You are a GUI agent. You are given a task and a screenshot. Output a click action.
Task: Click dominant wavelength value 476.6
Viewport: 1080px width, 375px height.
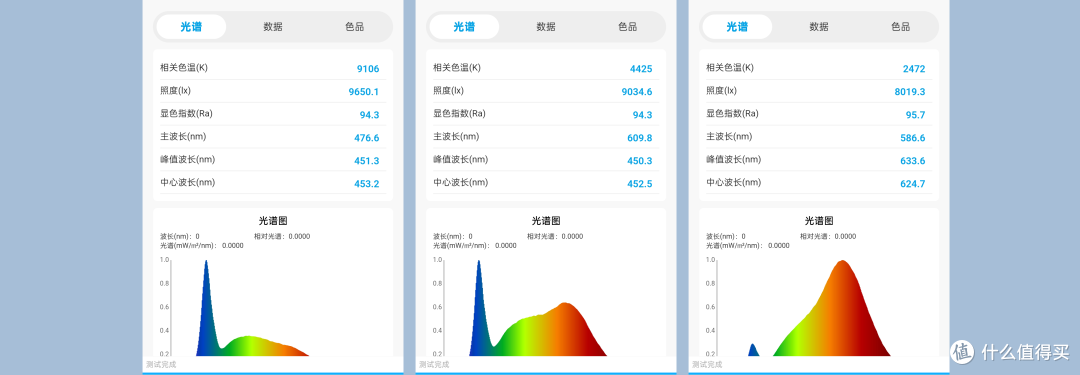pyautogui.click(x=366, y=138)
